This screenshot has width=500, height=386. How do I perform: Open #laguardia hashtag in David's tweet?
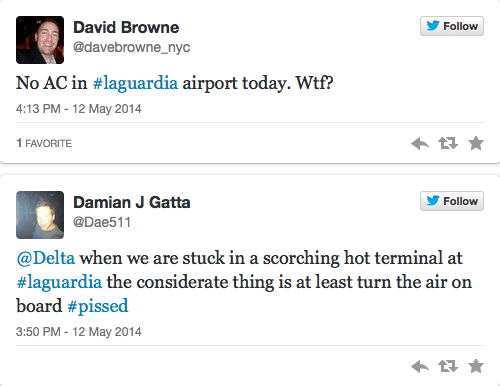(135, 83)
